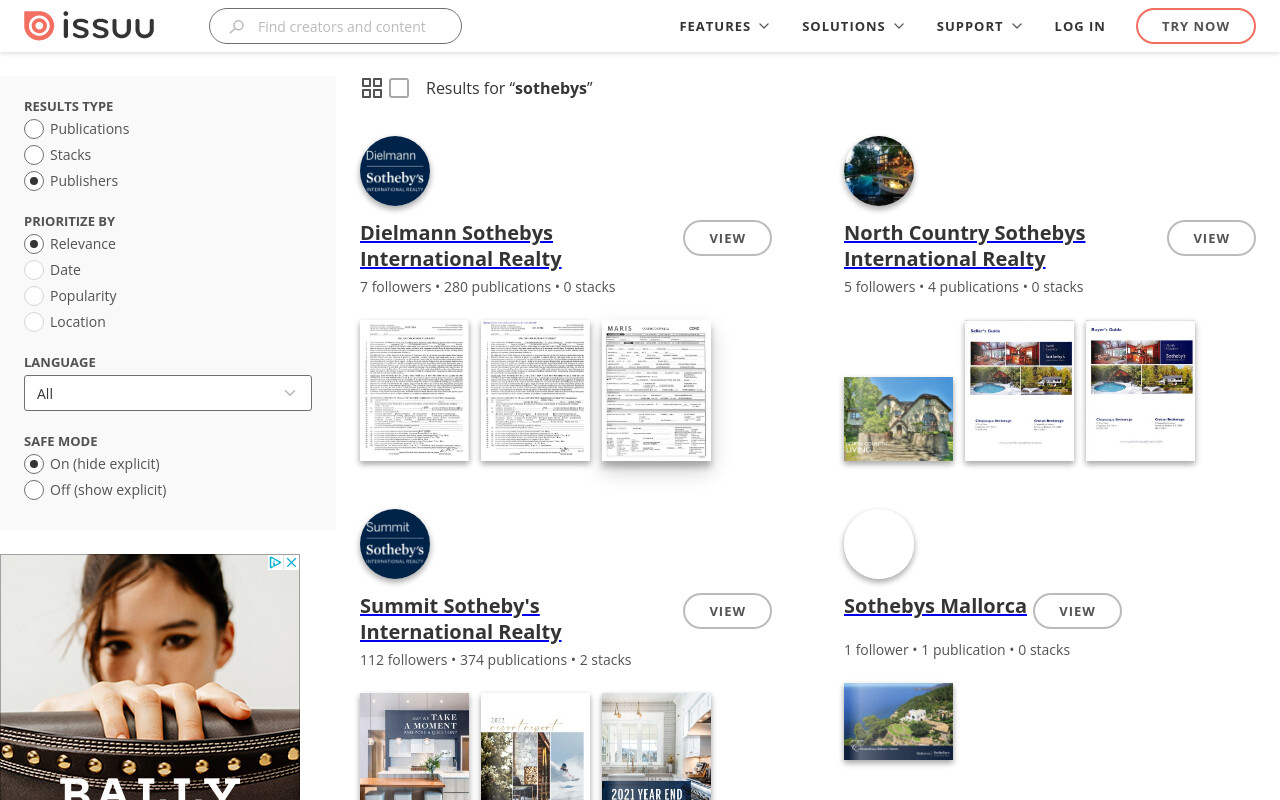Click the Try Now button
The height and width of the screenshot is (800, 1280).
tap(1196, 26)
